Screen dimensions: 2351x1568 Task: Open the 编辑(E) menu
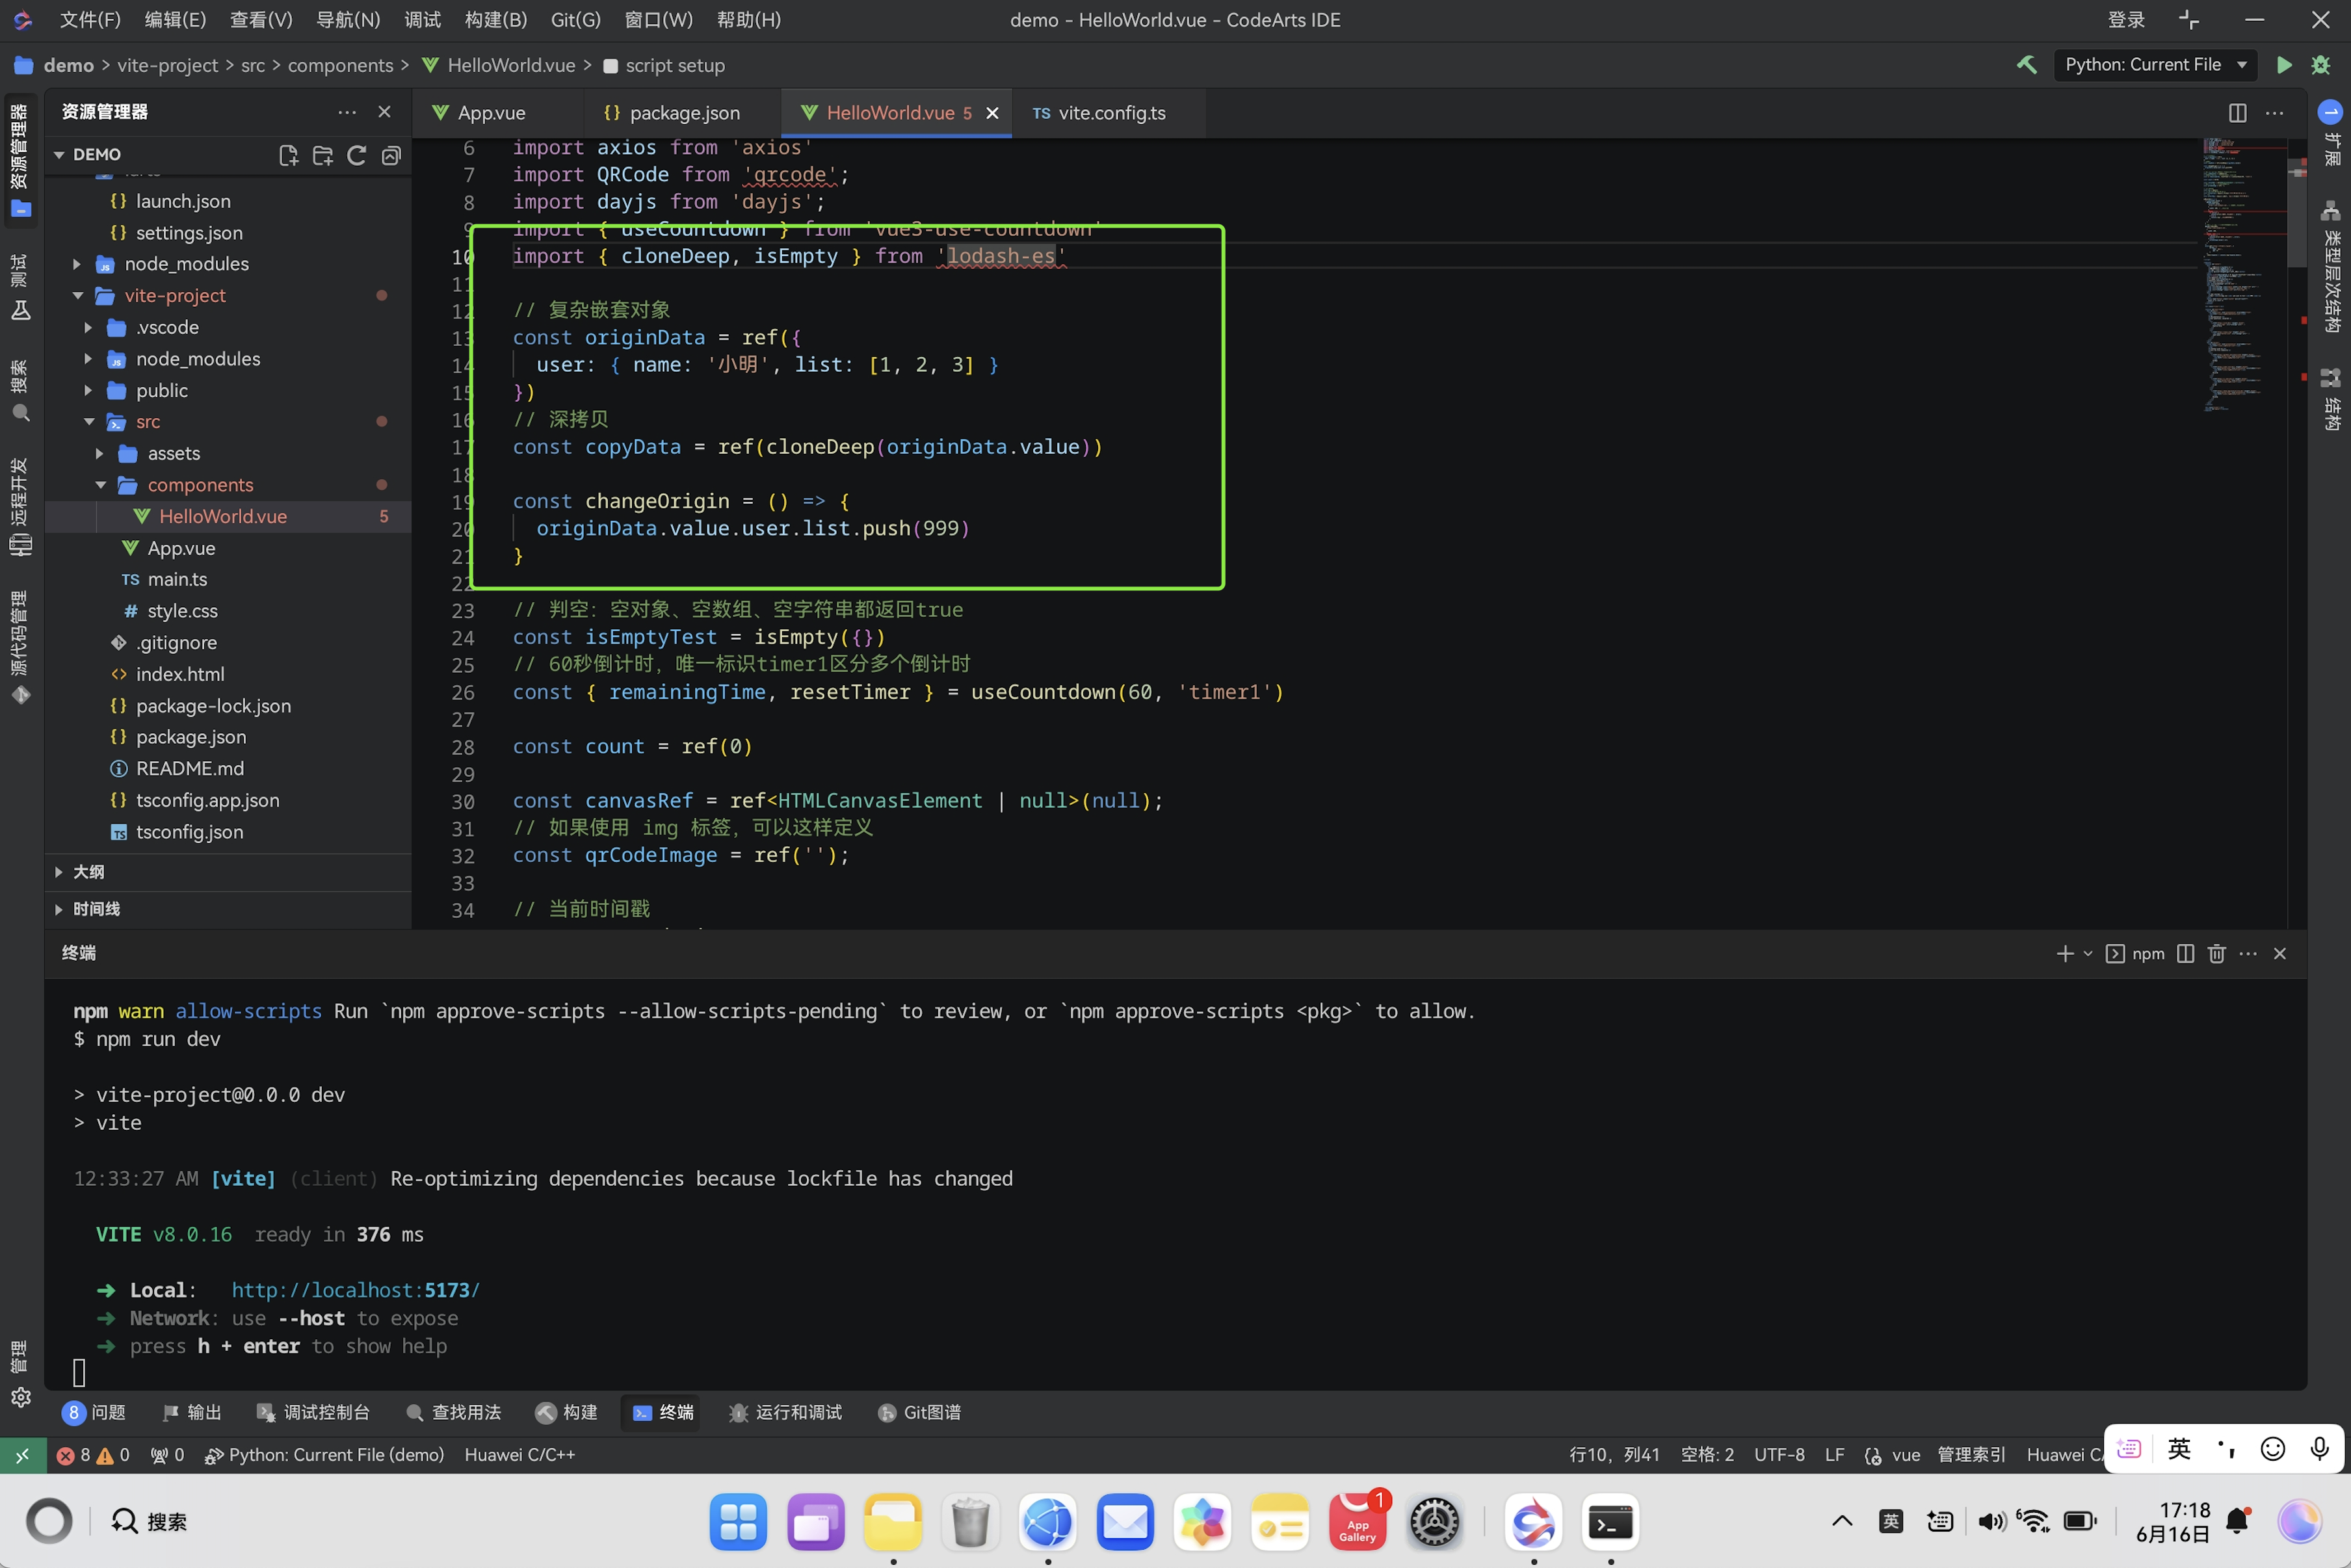click(x=175, y=20)
